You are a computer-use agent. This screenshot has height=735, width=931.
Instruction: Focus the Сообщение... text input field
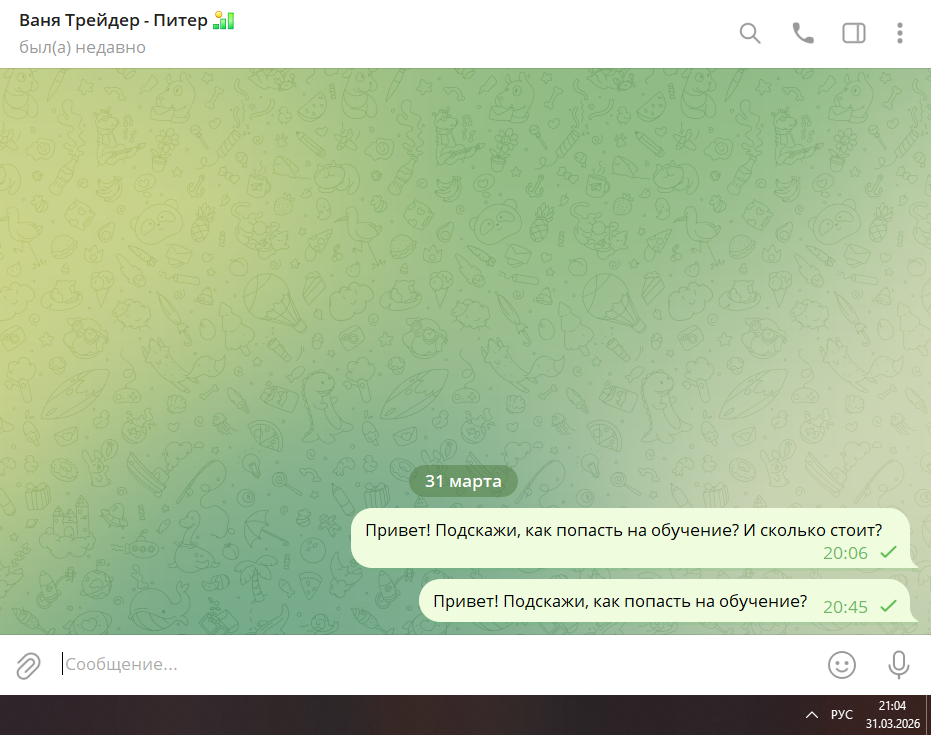430,665
